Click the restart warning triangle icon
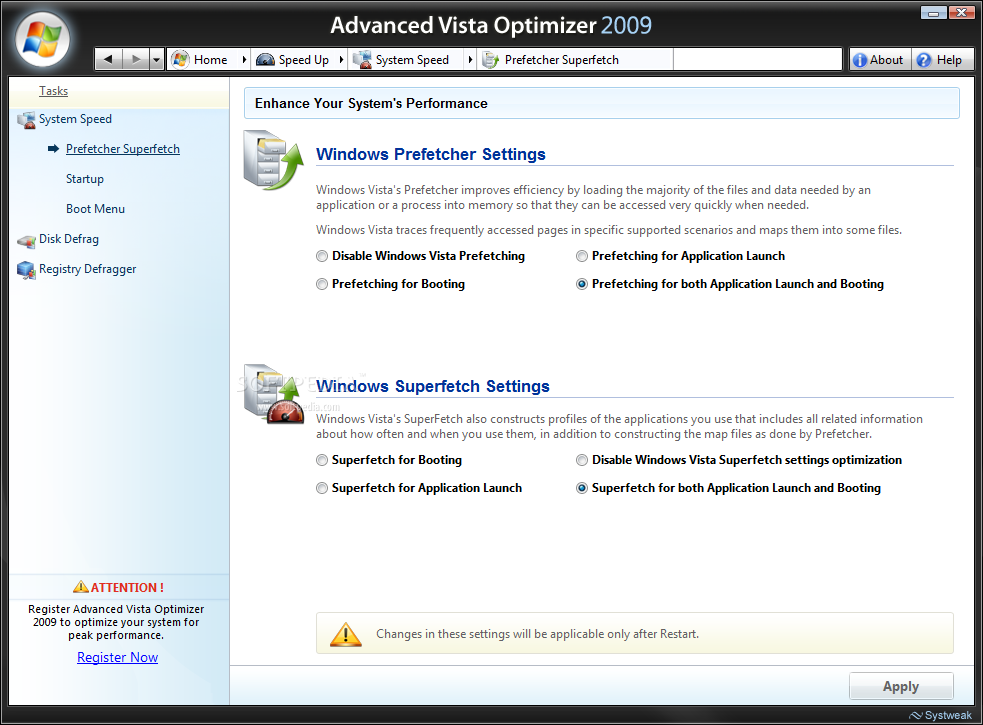The image size is (983, 725). tap(345, 634)
